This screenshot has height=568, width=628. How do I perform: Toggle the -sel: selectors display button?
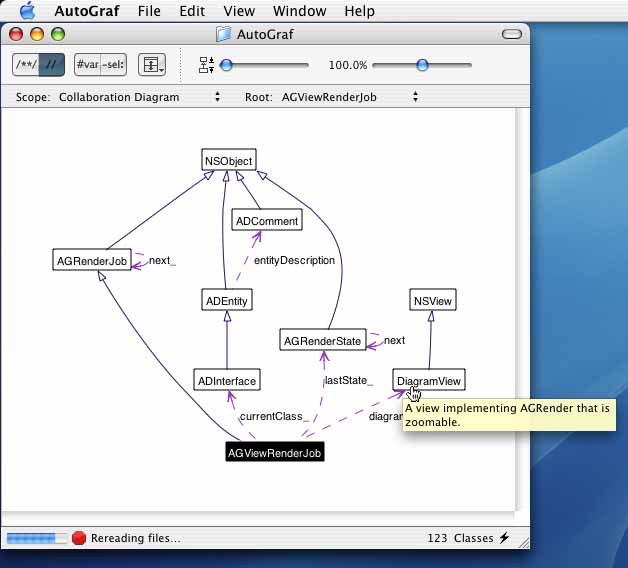click(x=113, y=65)
